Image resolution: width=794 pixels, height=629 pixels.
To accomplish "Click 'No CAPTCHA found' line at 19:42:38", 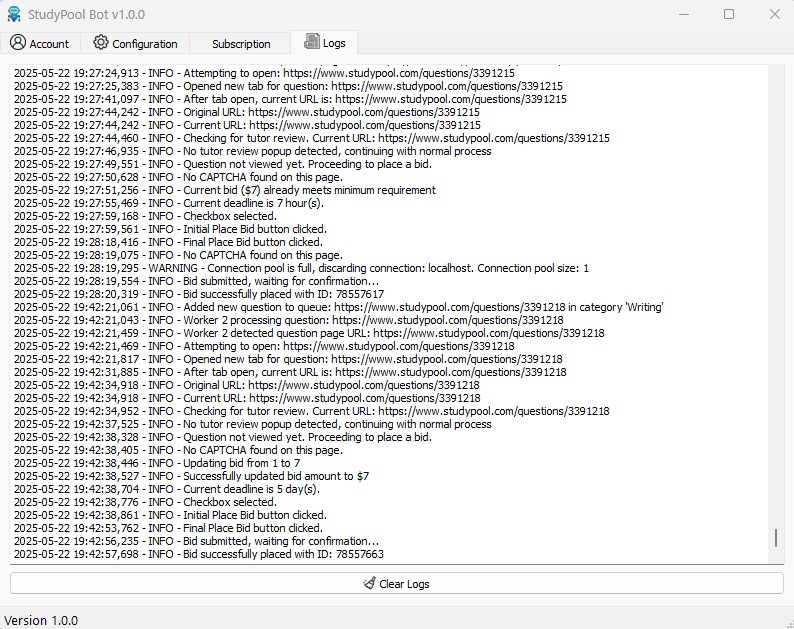I will (178, 450).
